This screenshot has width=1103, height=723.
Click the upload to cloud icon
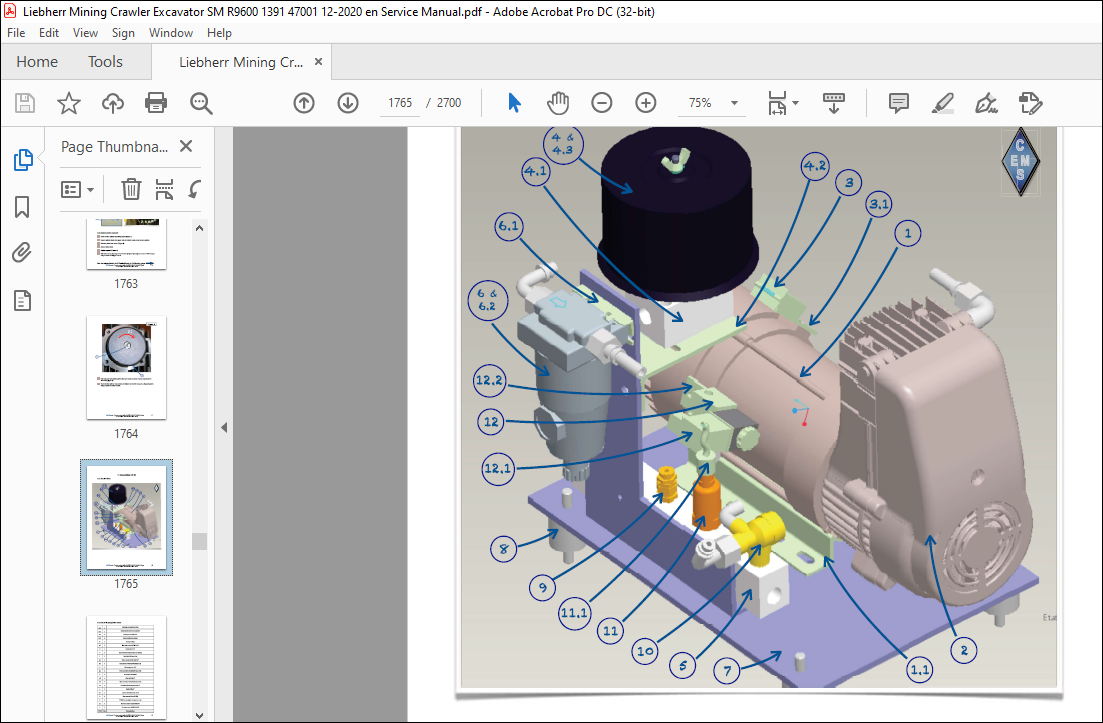coord(113,103)
